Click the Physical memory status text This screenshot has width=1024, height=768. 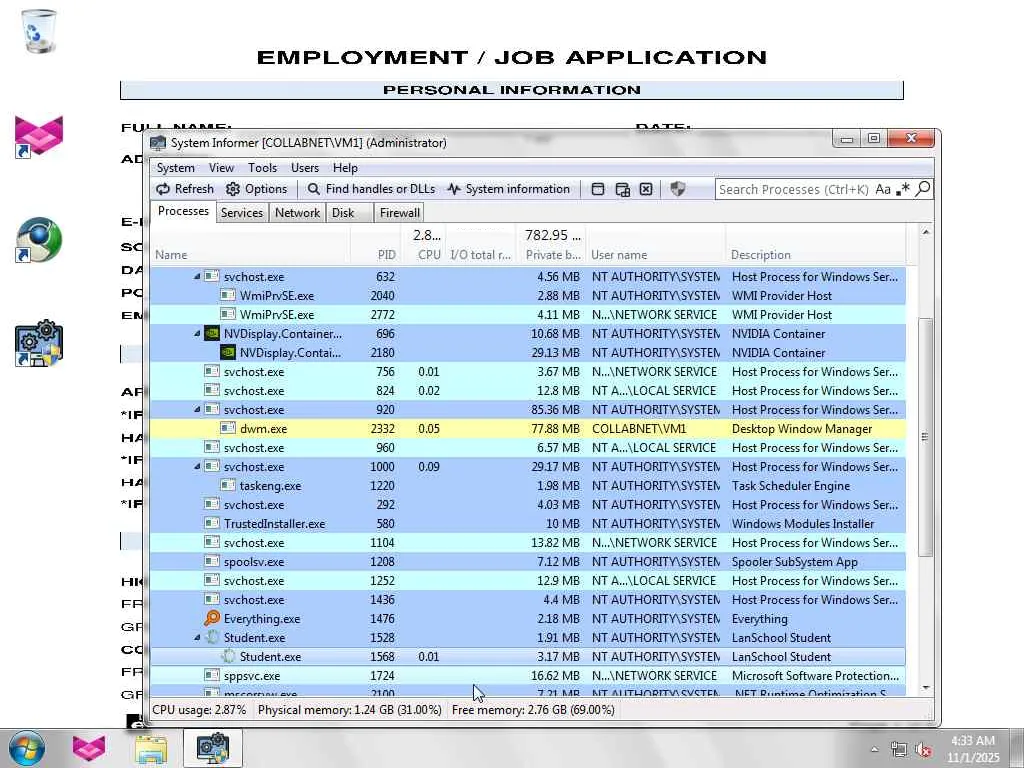tap(349, 710)
